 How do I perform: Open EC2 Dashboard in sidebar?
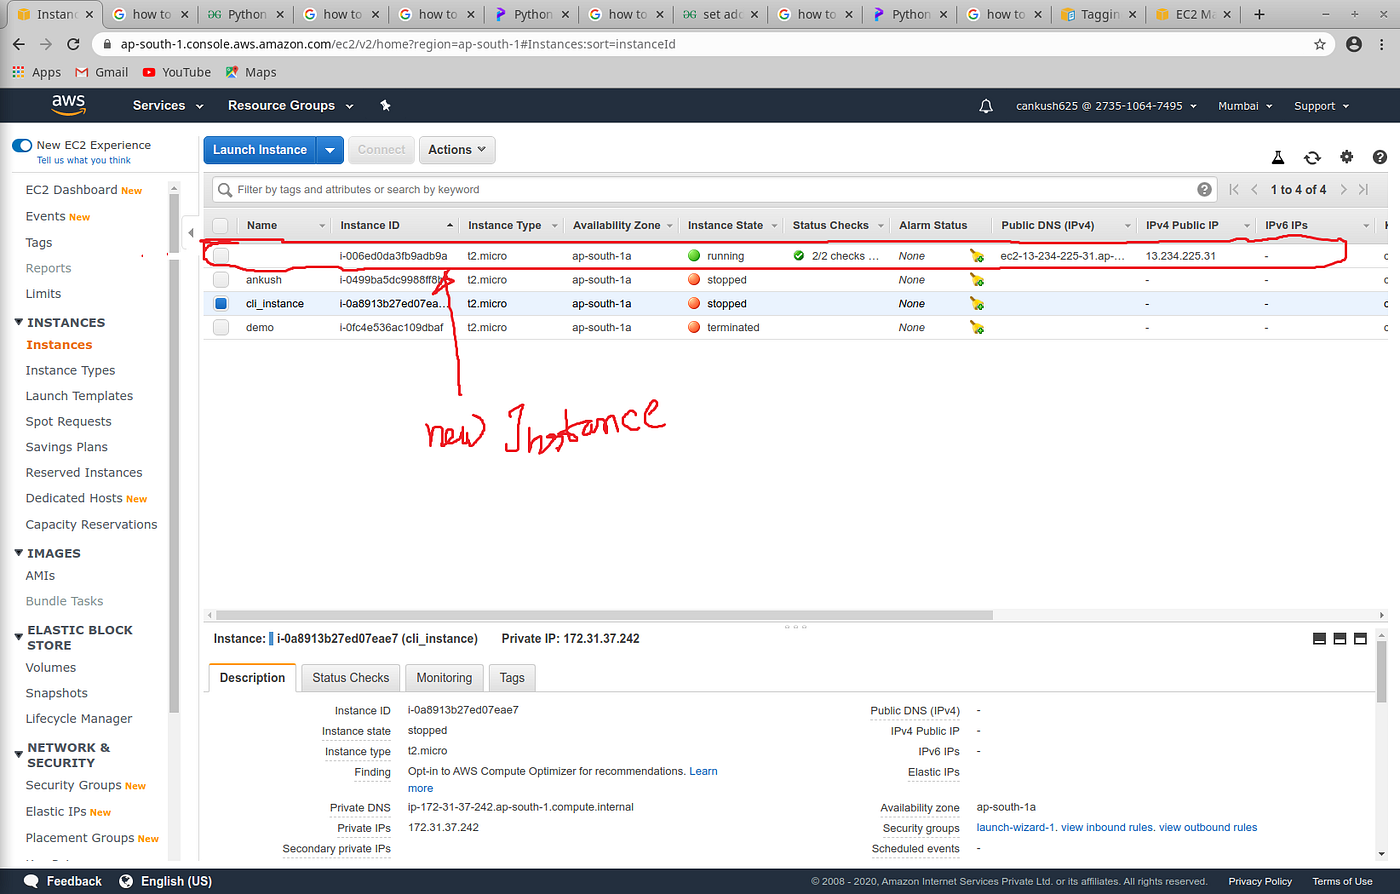(71, 190)
